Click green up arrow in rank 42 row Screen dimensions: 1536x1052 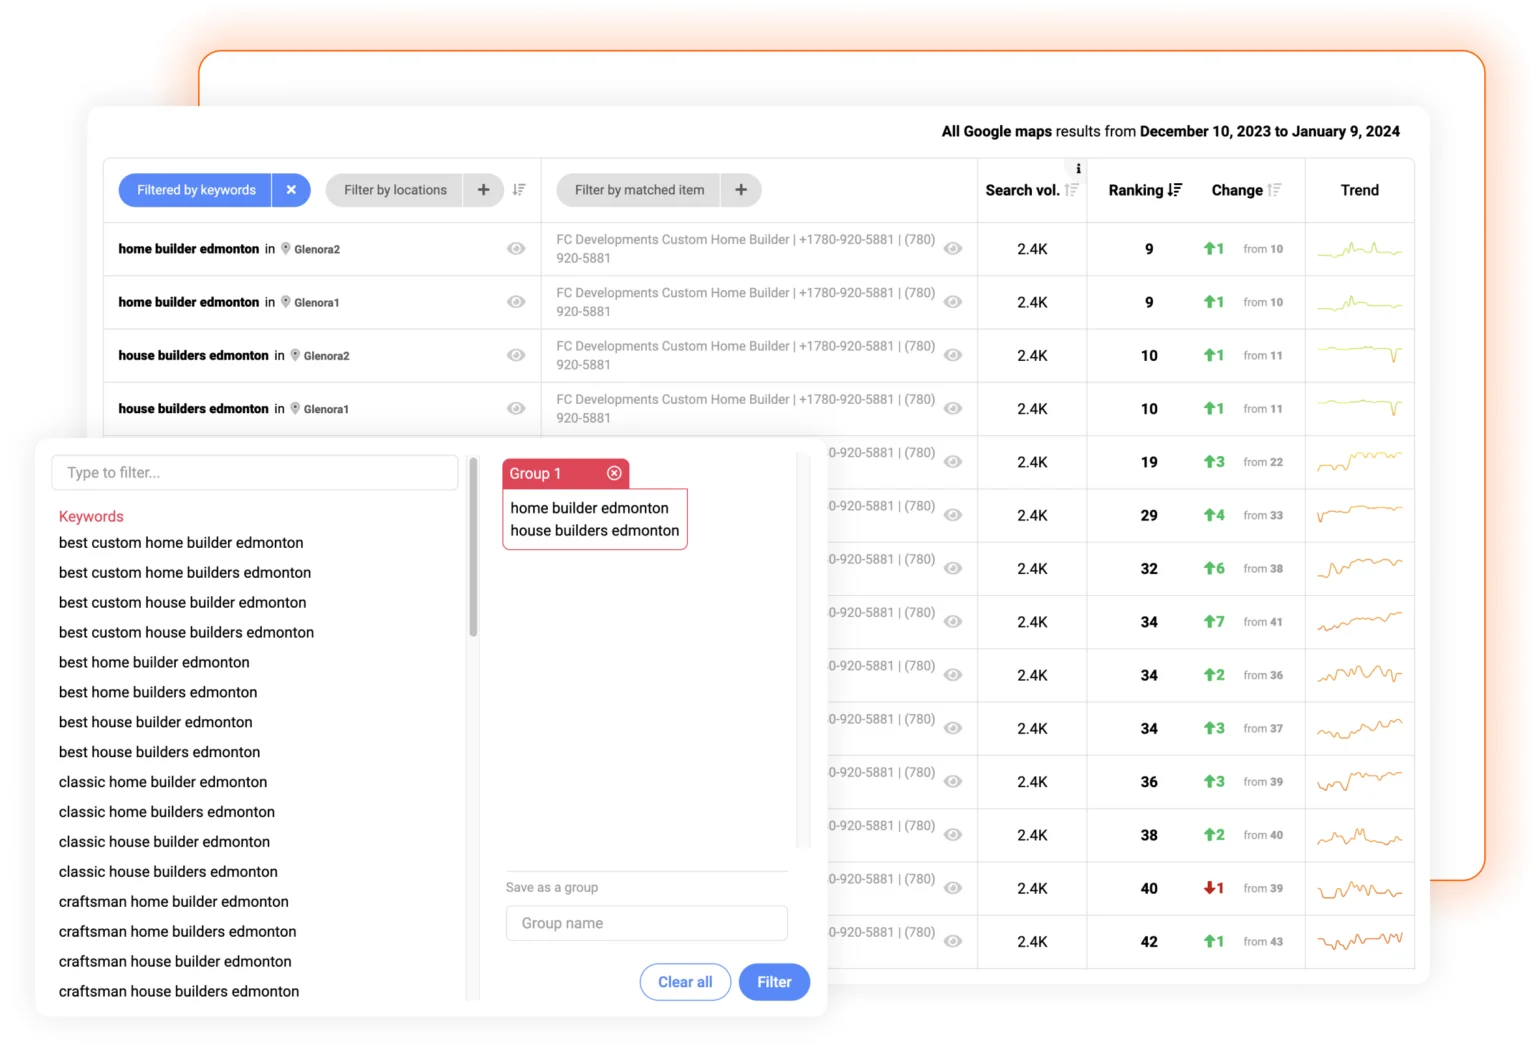1209,941
